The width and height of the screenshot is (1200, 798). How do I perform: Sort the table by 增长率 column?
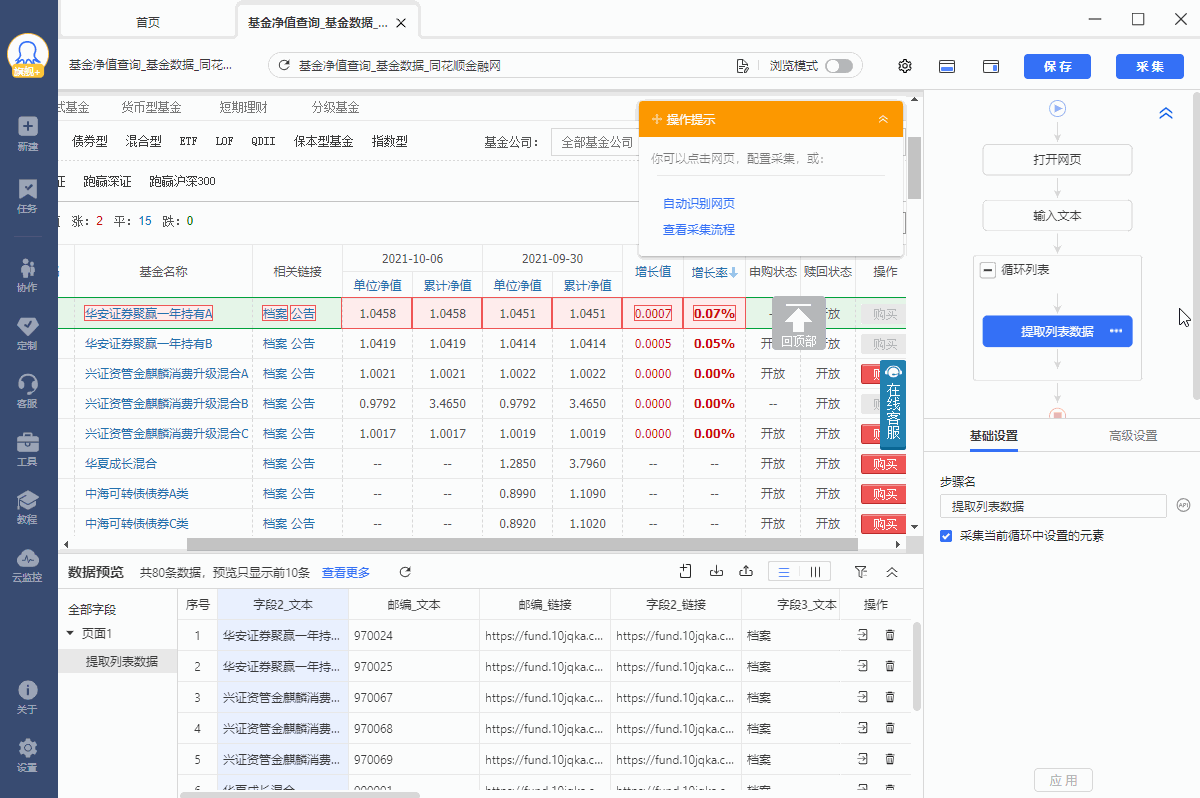pos(714,272)
